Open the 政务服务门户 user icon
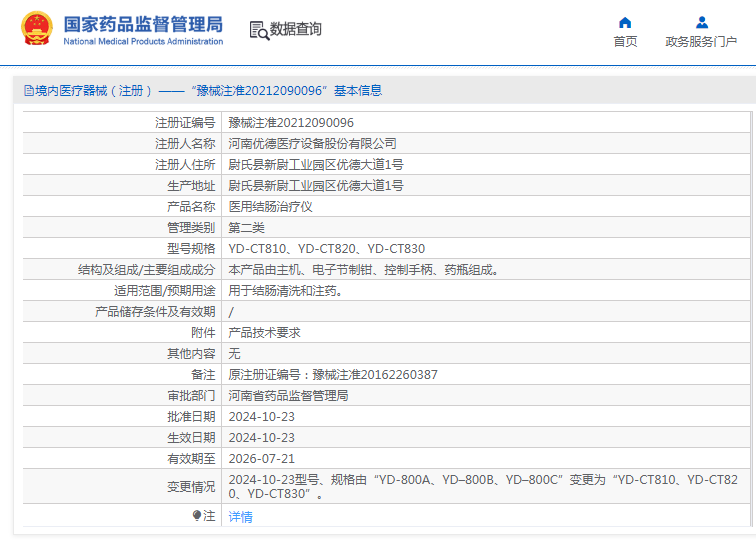756x542 pixels. (x=702, y=23)
